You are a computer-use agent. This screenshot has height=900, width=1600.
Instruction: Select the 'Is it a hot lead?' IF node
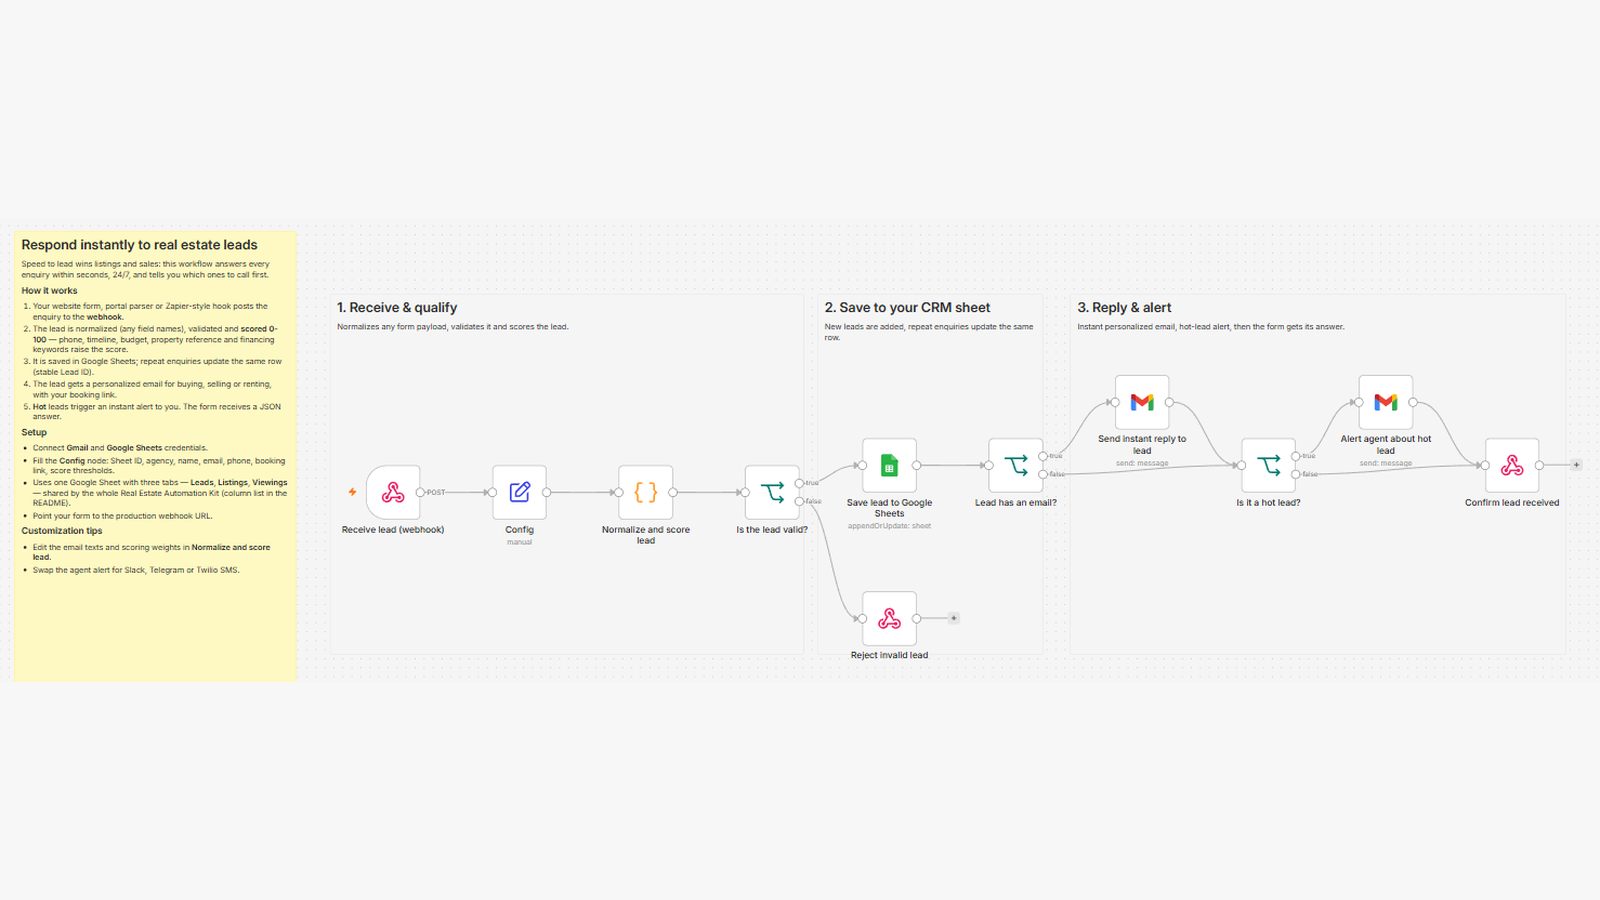click(1268, 465)
